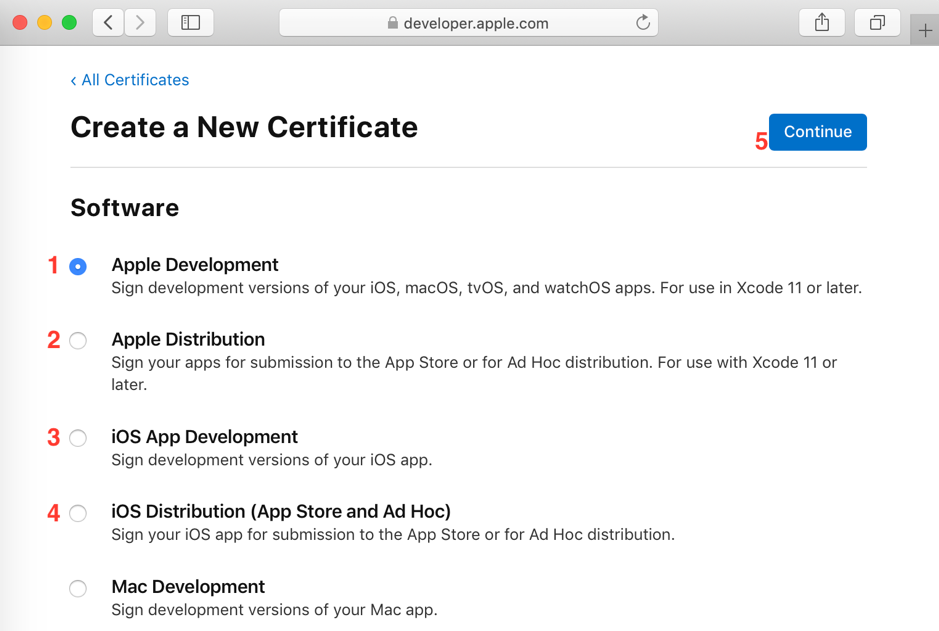Show the Safari sidebar
Viewport: 939px width, 631px height.
(x=190, y=23)
